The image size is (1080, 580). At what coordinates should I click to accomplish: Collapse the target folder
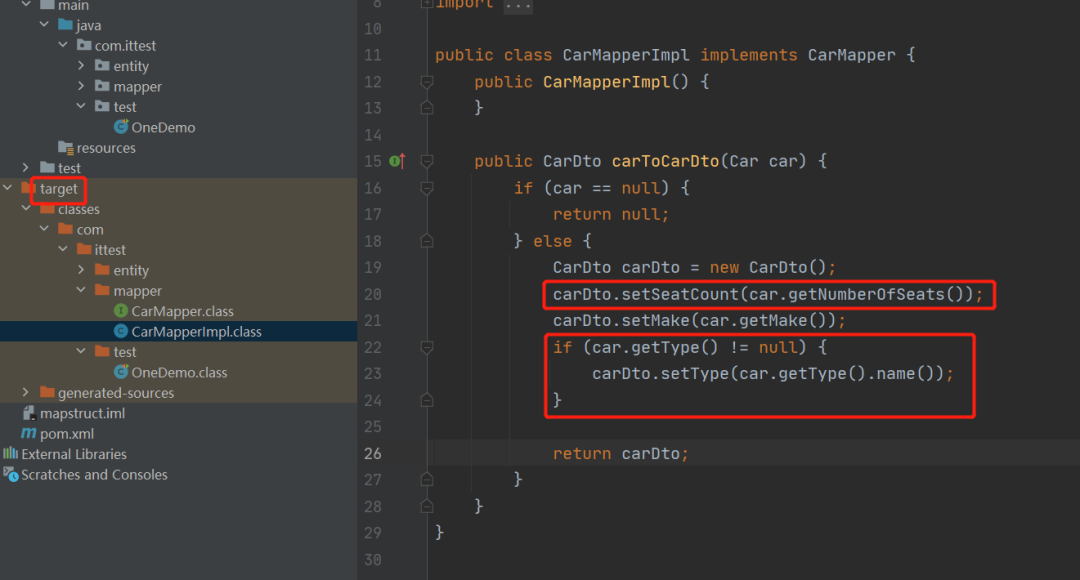click(x=8, y=188)
